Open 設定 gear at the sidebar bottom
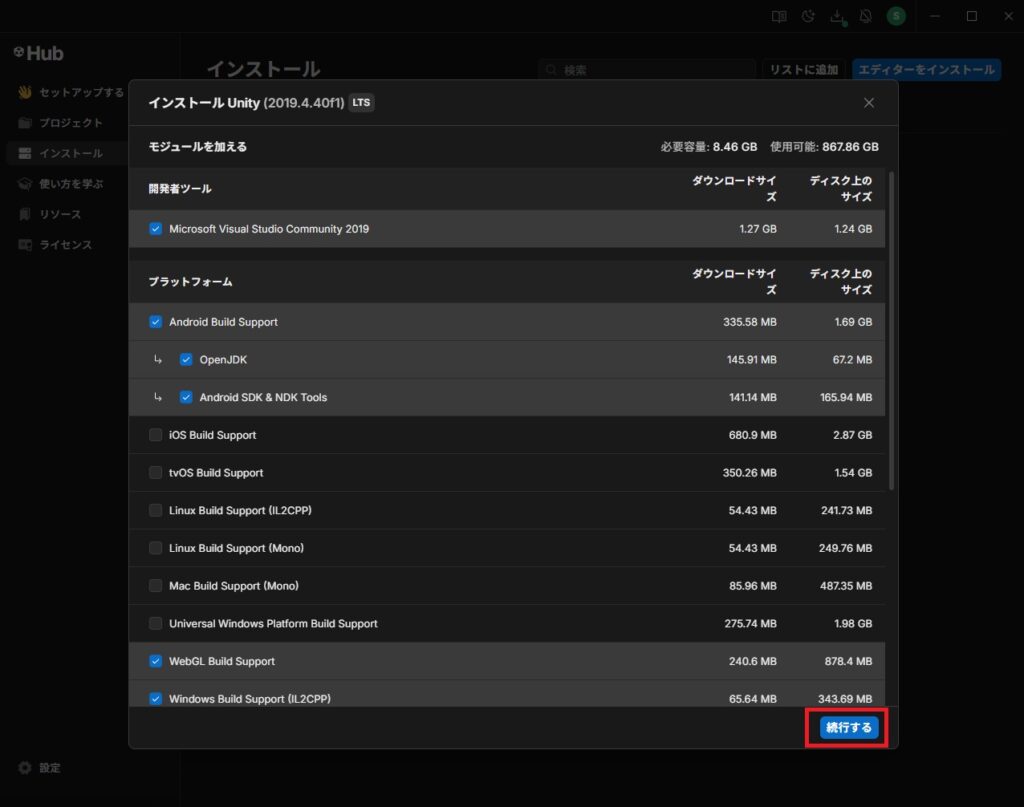The height and width of the screenshot is (807, 1024). click(39, 768)
